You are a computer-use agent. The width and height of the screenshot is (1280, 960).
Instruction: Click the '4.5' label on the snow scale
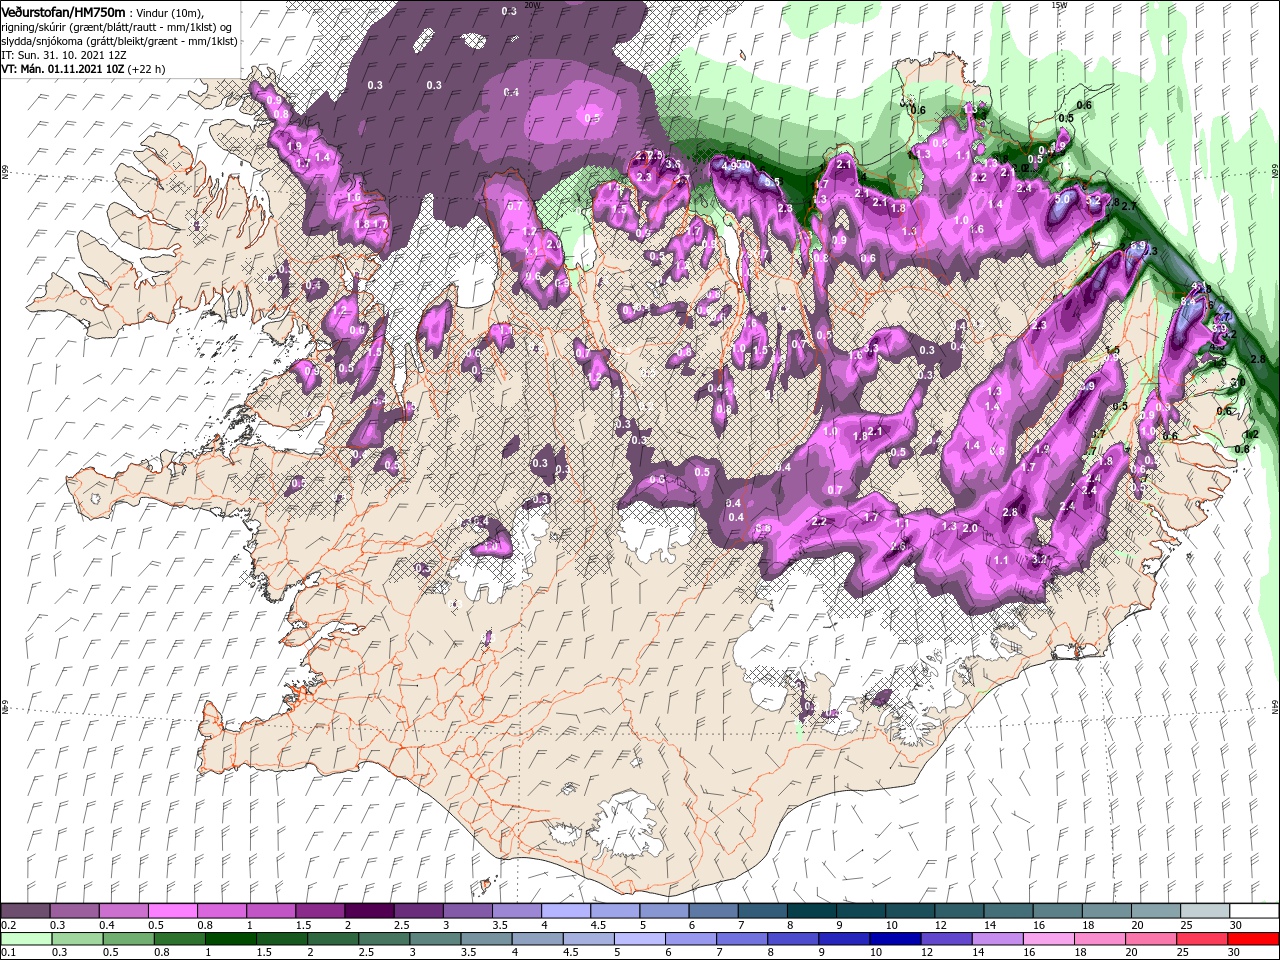[598, 925]
